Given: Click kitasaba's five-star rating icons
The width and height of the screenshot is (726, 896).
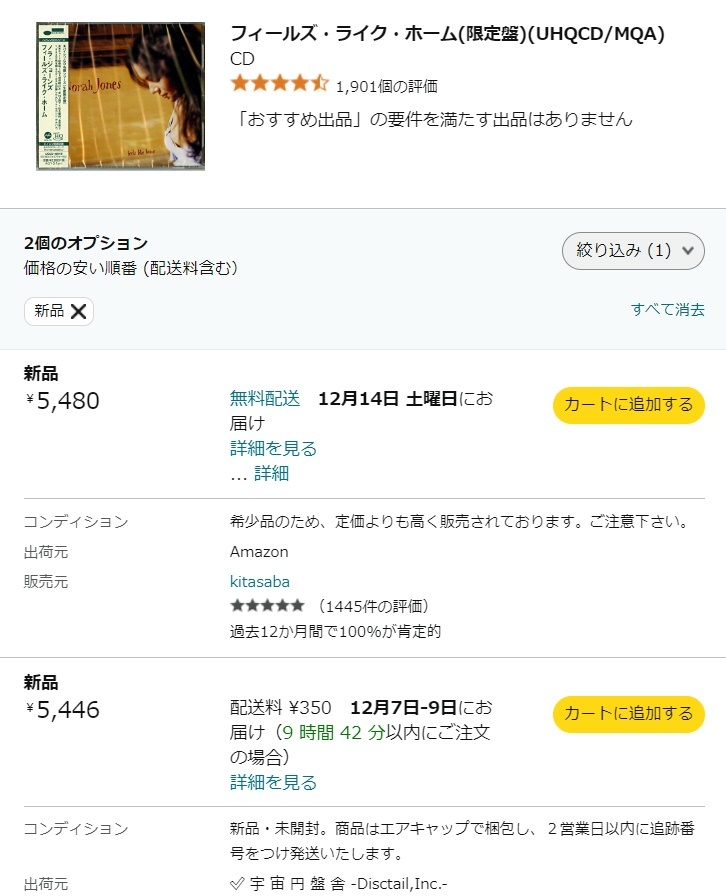Looking at the screenshot, I should tap(267, 605).
